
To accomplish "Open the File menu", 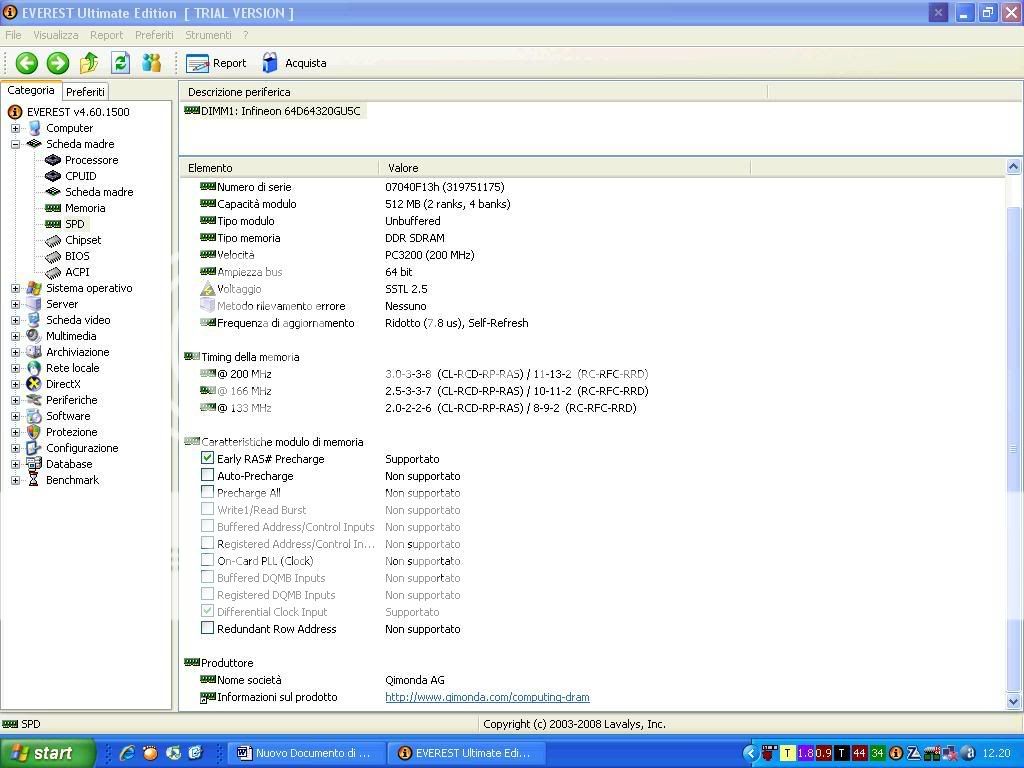I will point(13,35).
